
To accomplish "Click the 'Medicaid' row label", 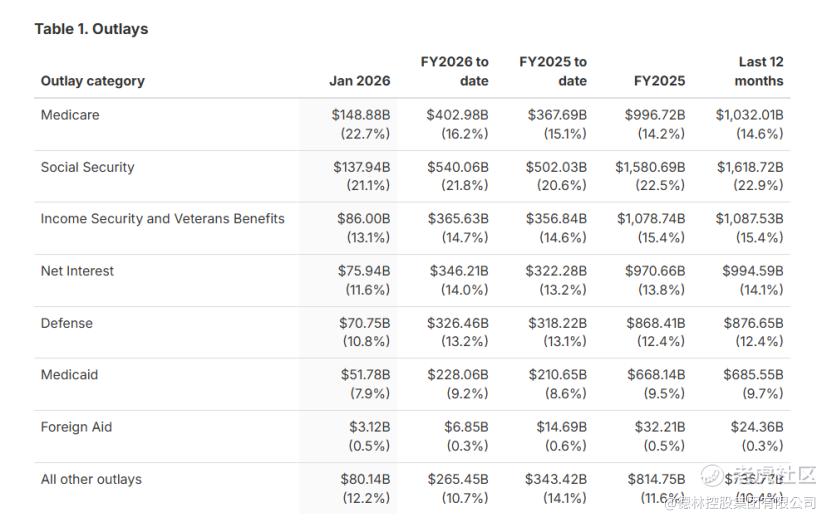I will click(x=69, y=375).
